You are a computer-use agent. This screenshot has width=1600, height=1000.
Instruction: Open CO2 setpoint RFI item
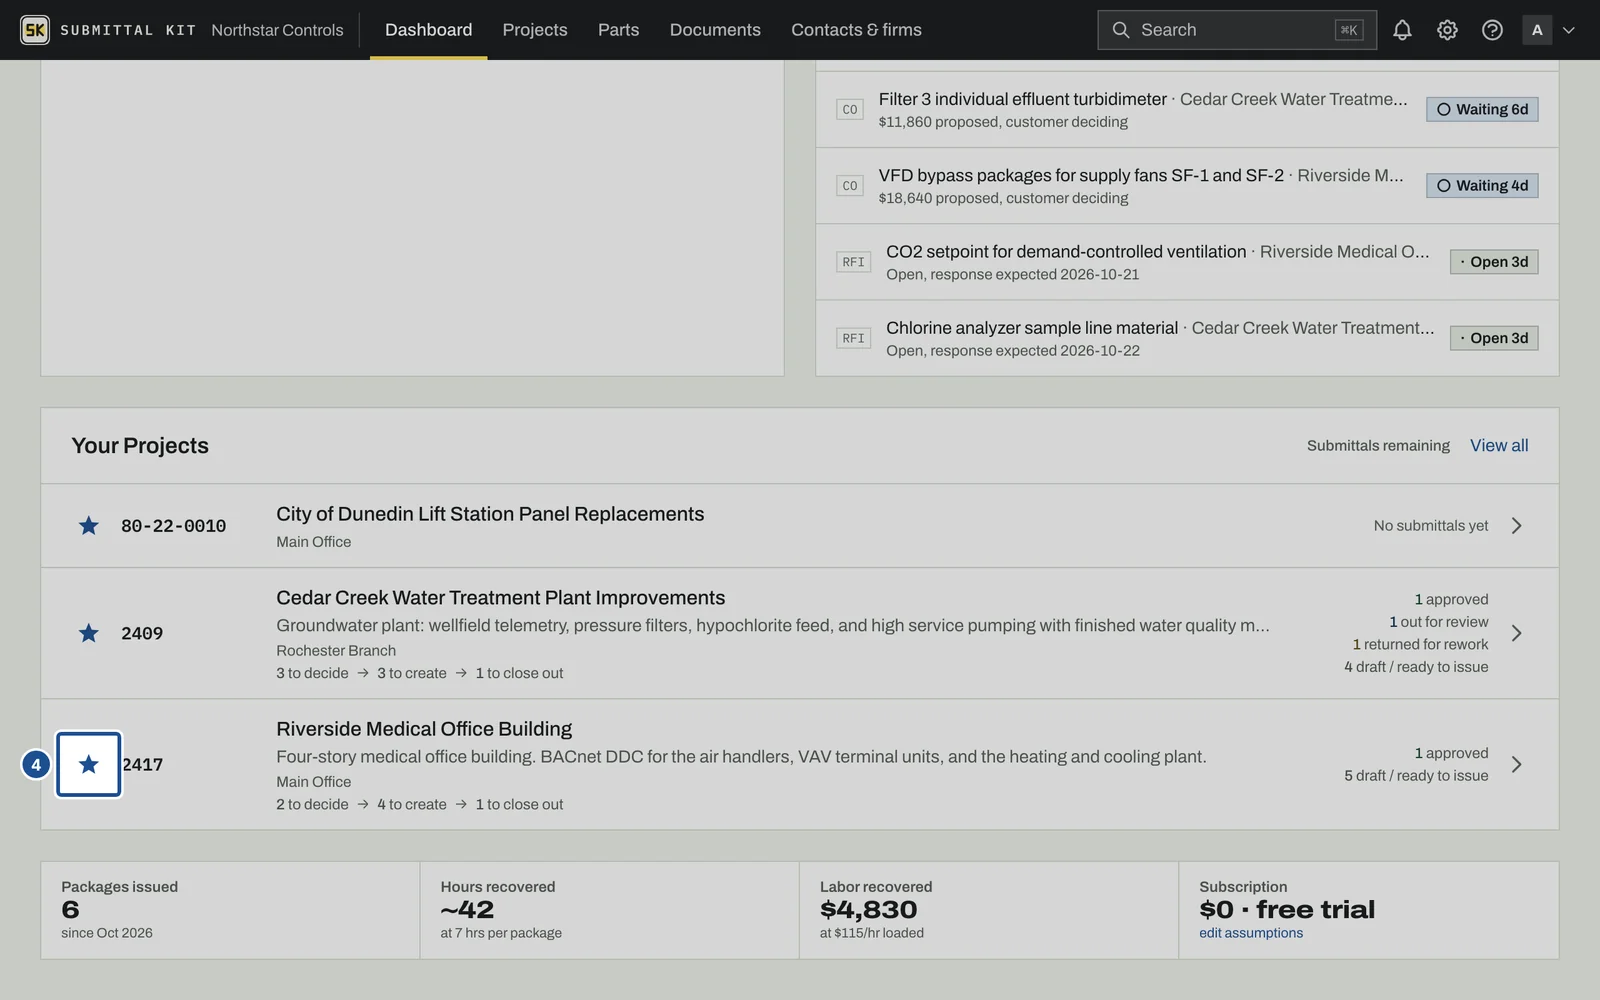[x=1187, y=262]
